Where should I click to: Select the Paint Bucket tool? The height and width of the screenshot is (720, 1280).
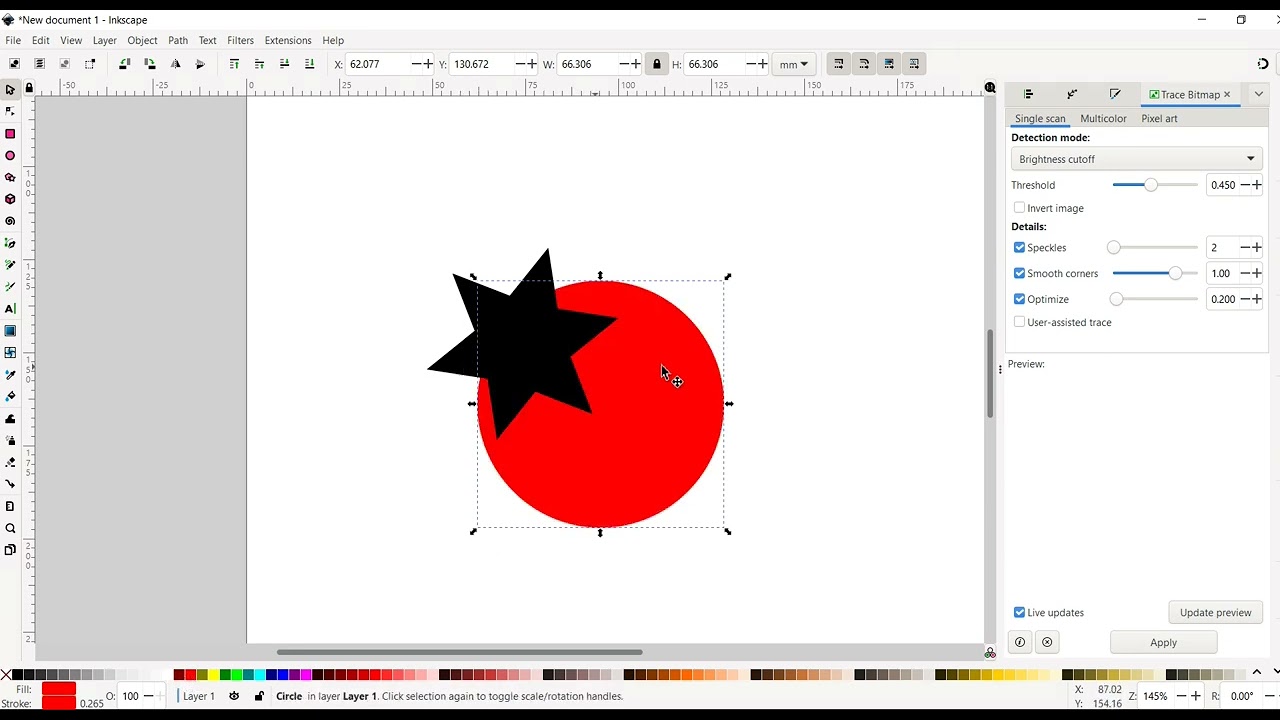pos(10,397)
